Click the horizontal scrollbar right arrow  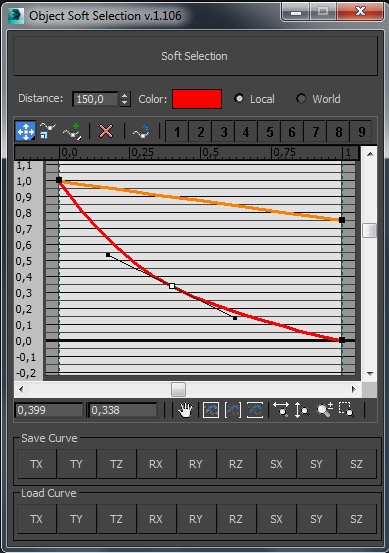[x=354, y=389]
